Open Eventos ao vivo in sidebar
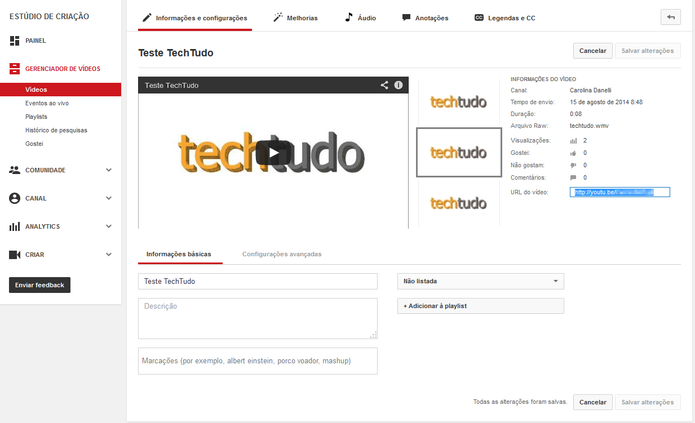 tap(47, 103)
